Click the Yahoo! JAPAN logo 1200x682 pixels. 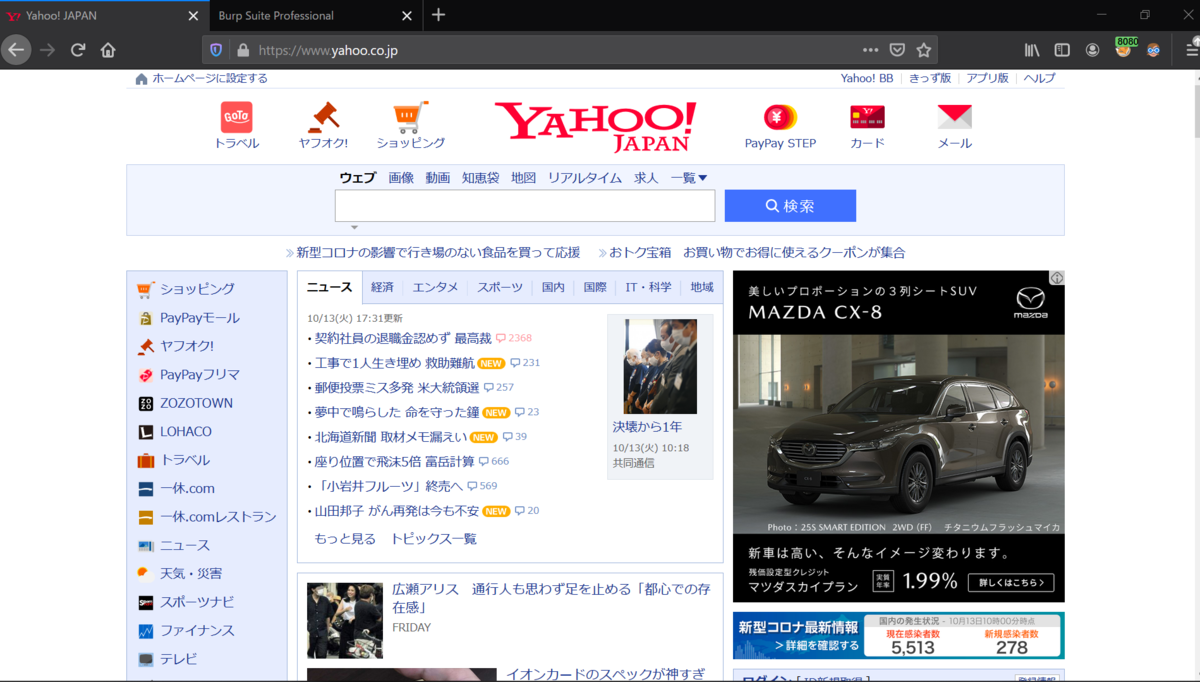click(595, 126)
